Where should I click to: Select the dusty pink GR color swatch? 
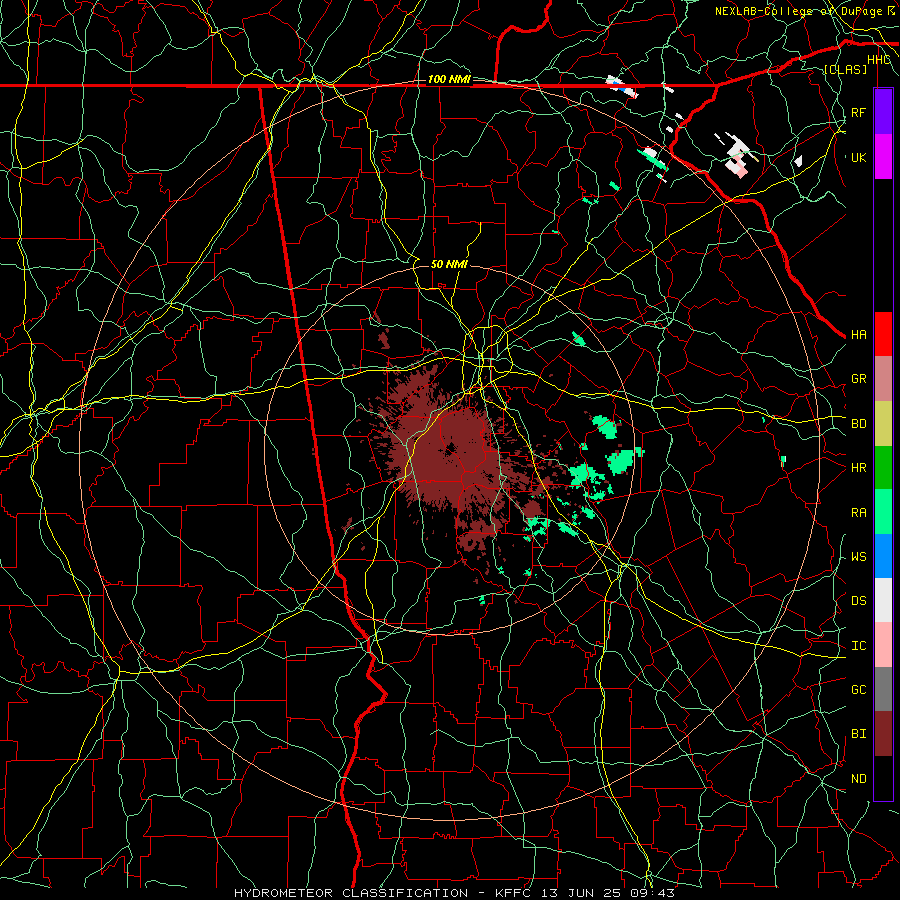click(883, 379)
